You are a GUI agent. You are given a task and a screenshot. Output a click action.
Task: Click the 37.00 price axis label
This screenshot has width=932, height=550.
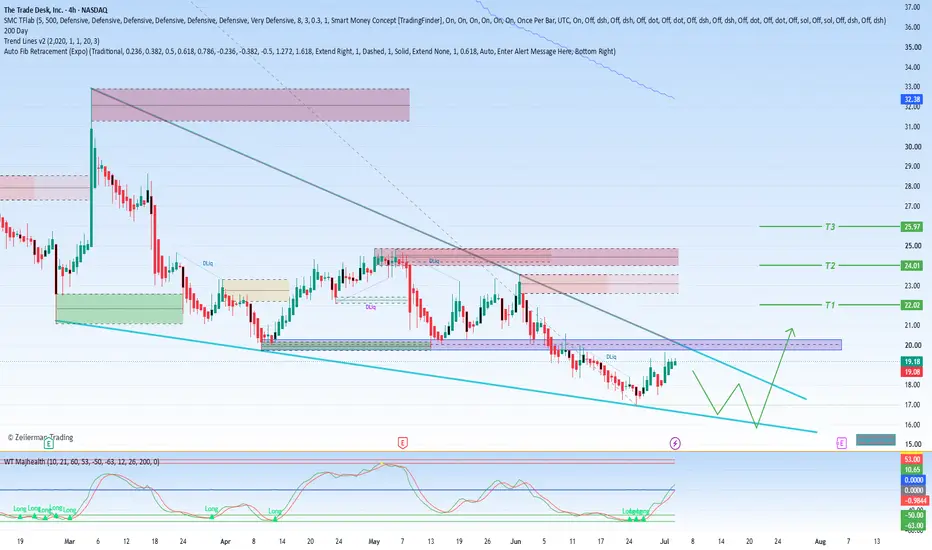point(912,7)
